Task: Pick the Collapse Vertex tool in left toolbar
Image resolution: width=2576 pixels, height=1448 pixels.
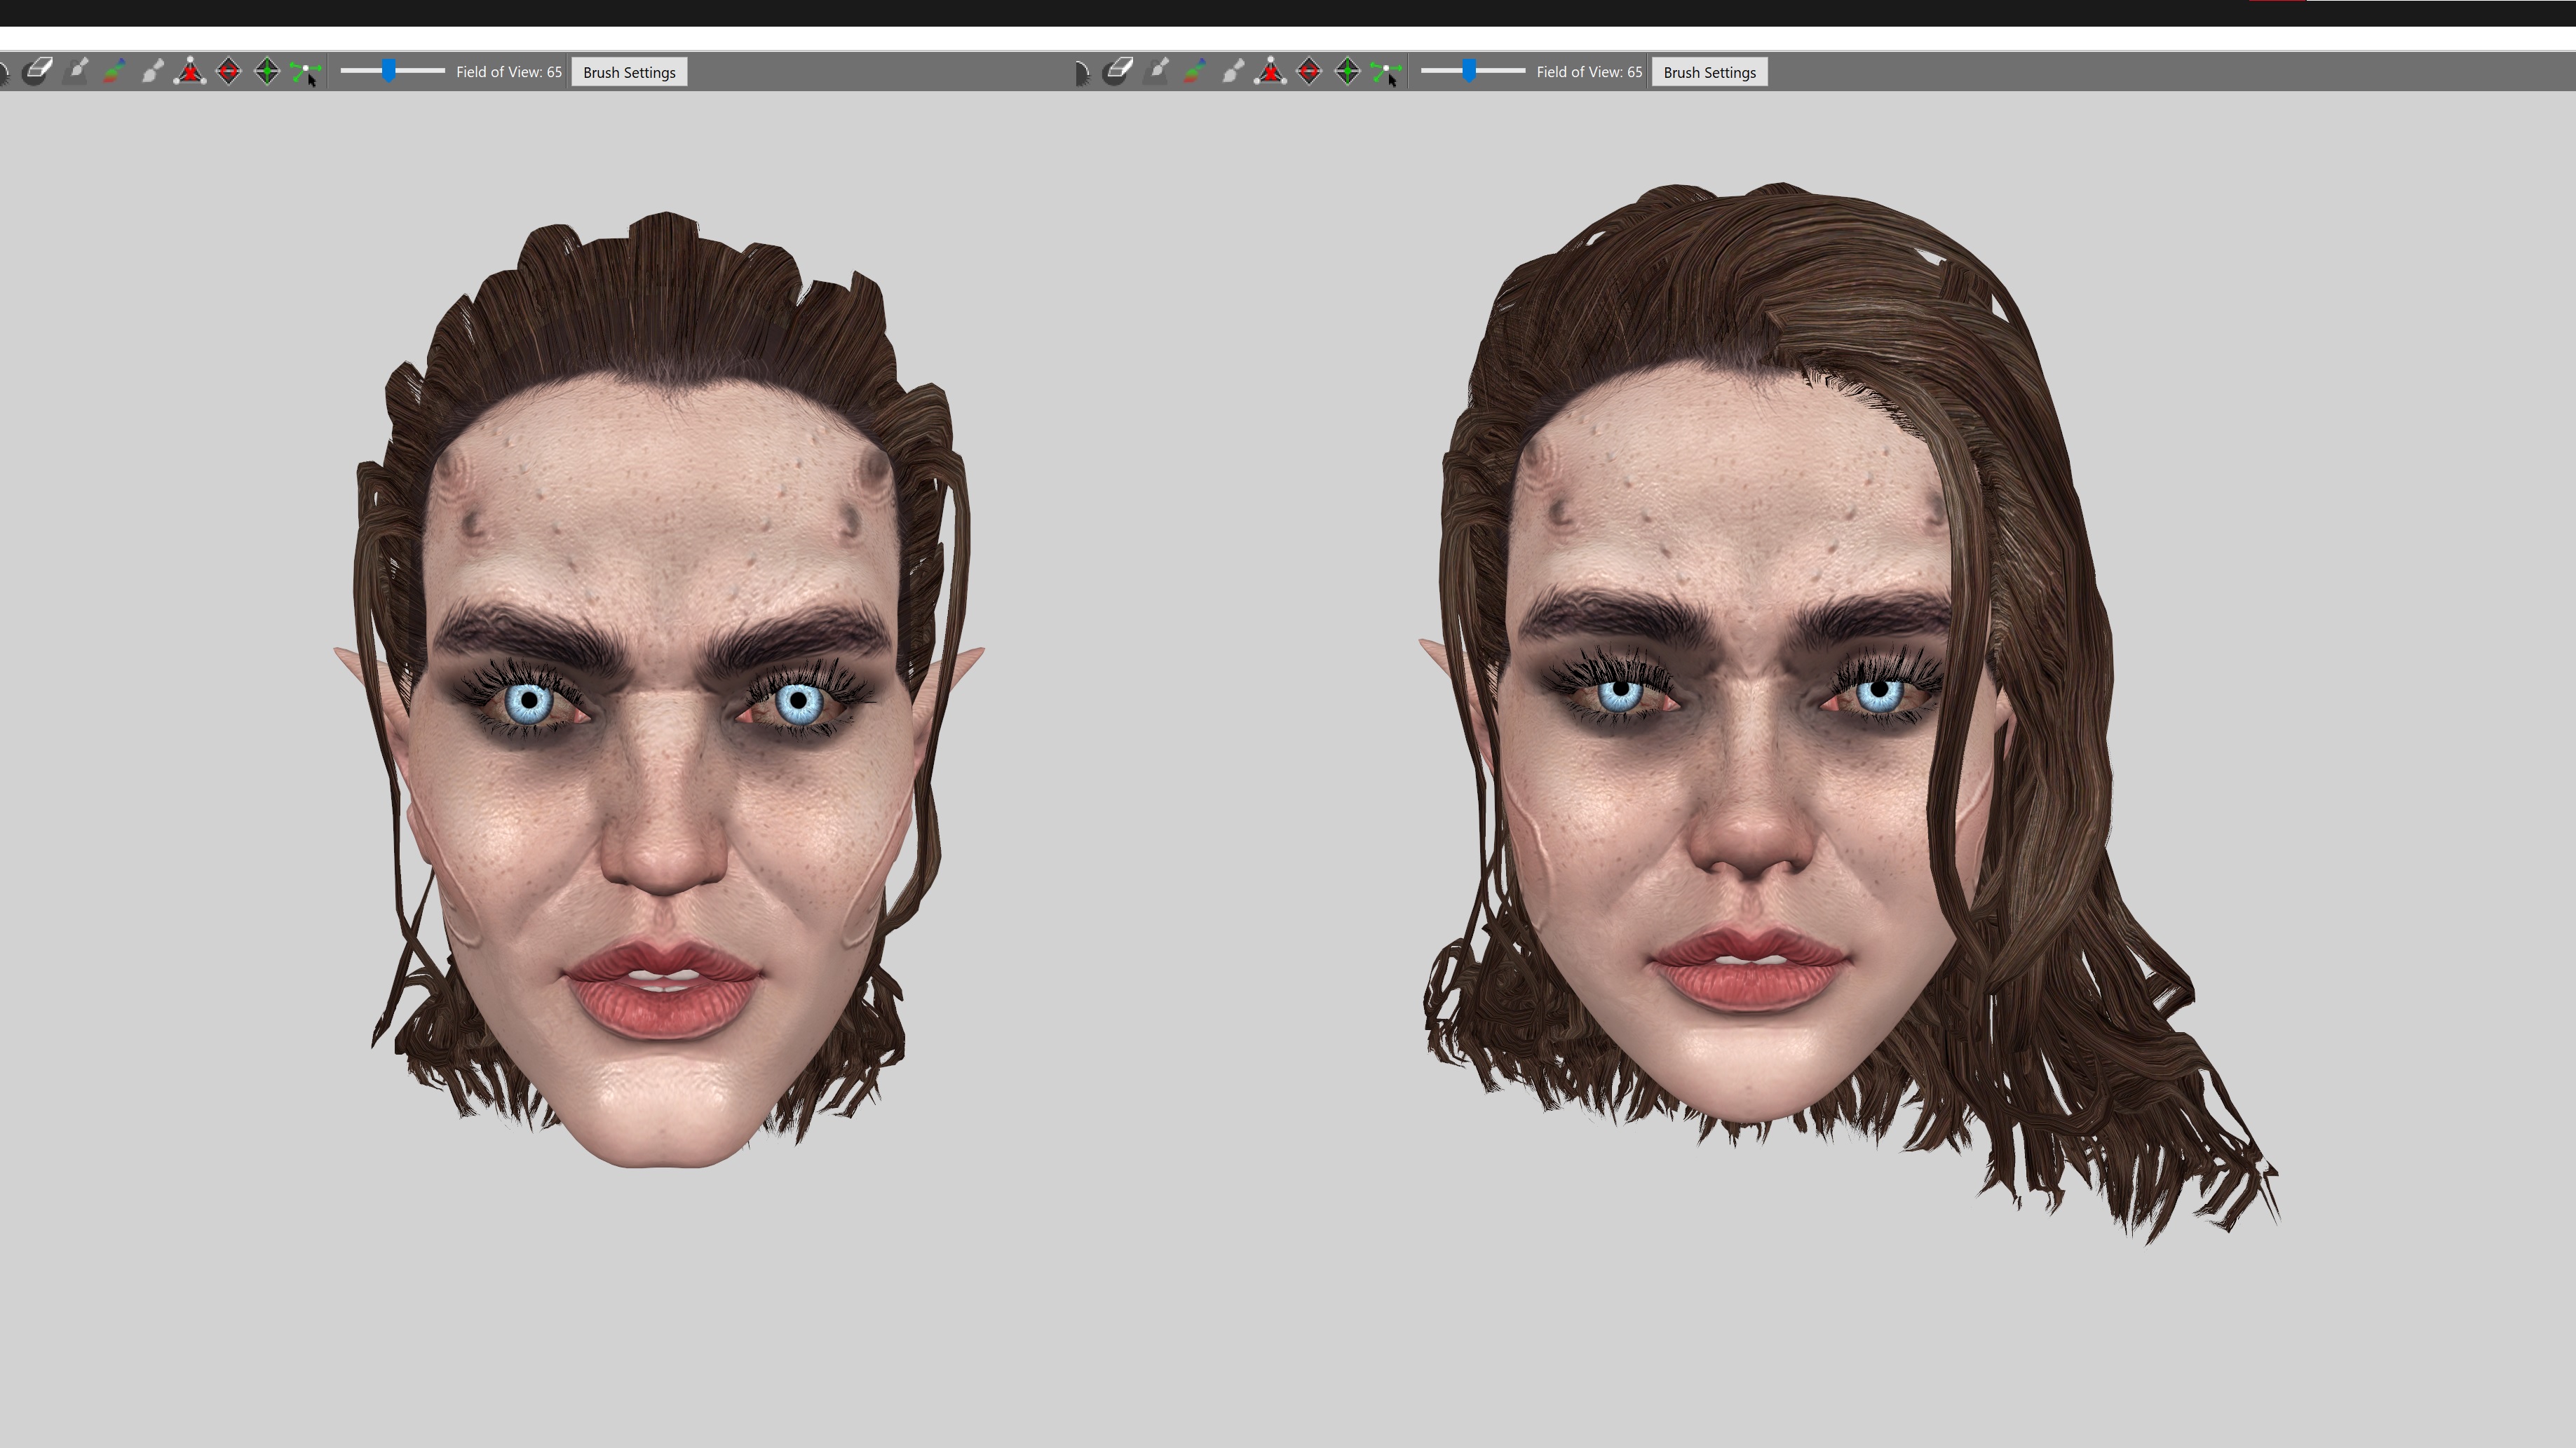Action: 190,71
